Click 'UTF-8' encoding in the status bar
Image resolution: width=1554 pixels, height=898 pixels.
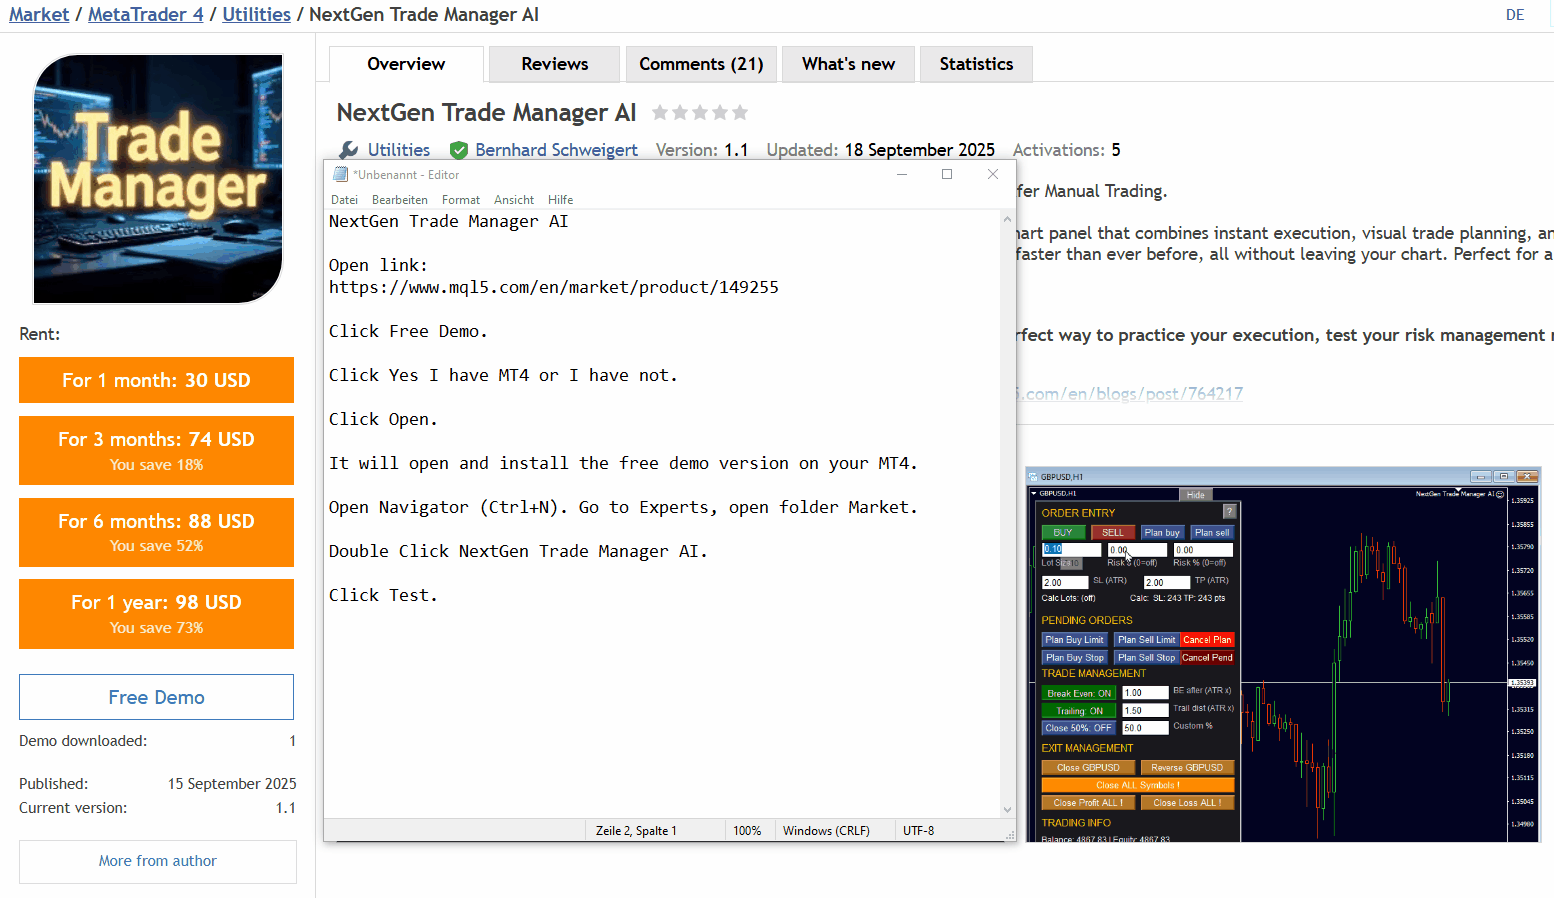[x=918, y=831]
